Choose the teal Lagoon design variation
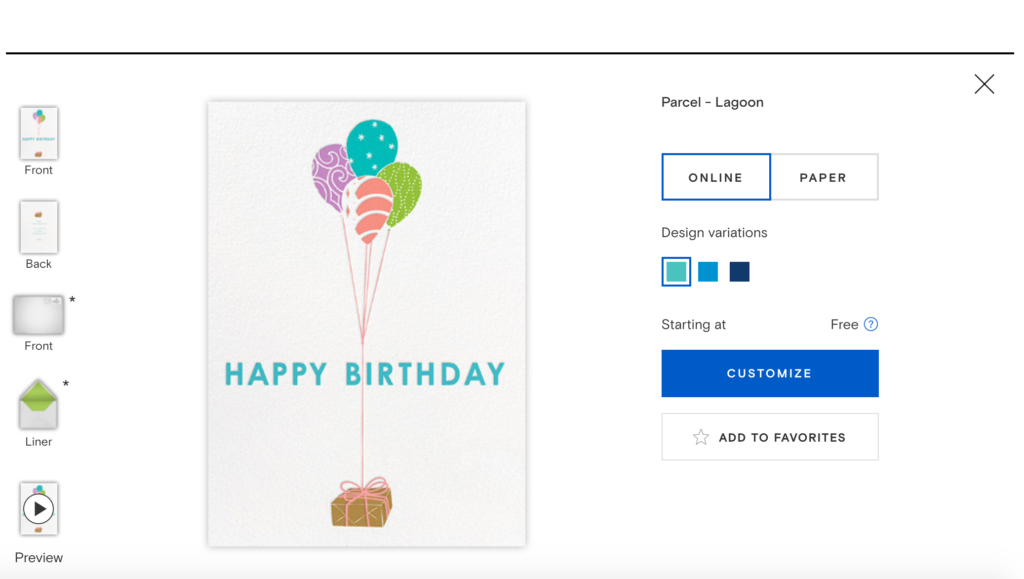Viewport: 1024px width, 579px height. click(676, 272)
